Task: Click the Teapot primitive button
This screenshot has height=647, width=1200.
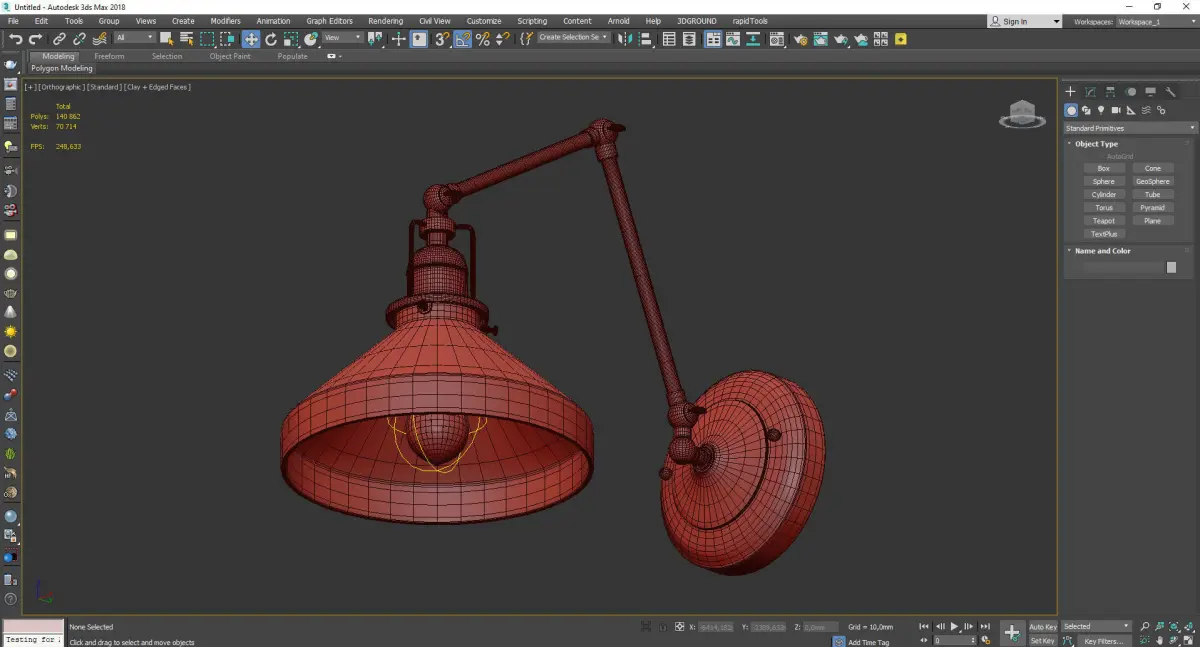Action: coord(1103,221)
